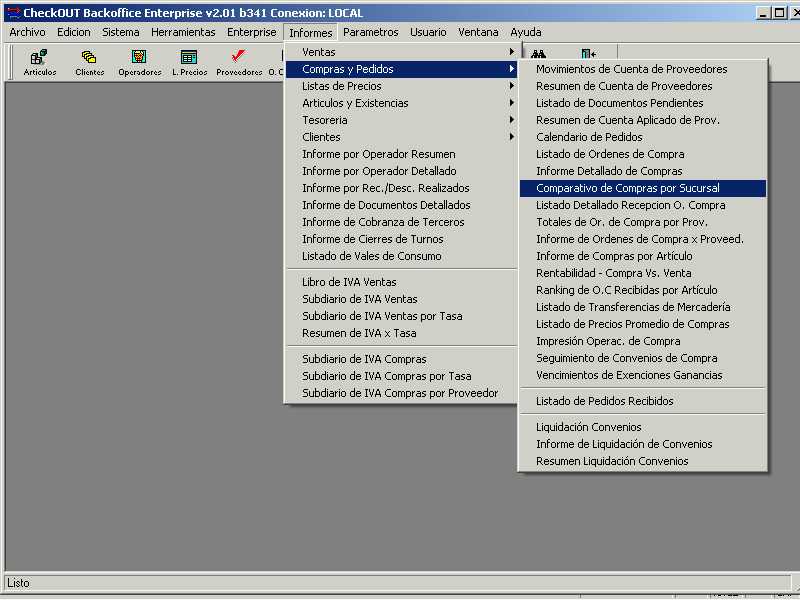
Task: Select Informe de Compras por Artículo
Action: [x=643, y=256]
